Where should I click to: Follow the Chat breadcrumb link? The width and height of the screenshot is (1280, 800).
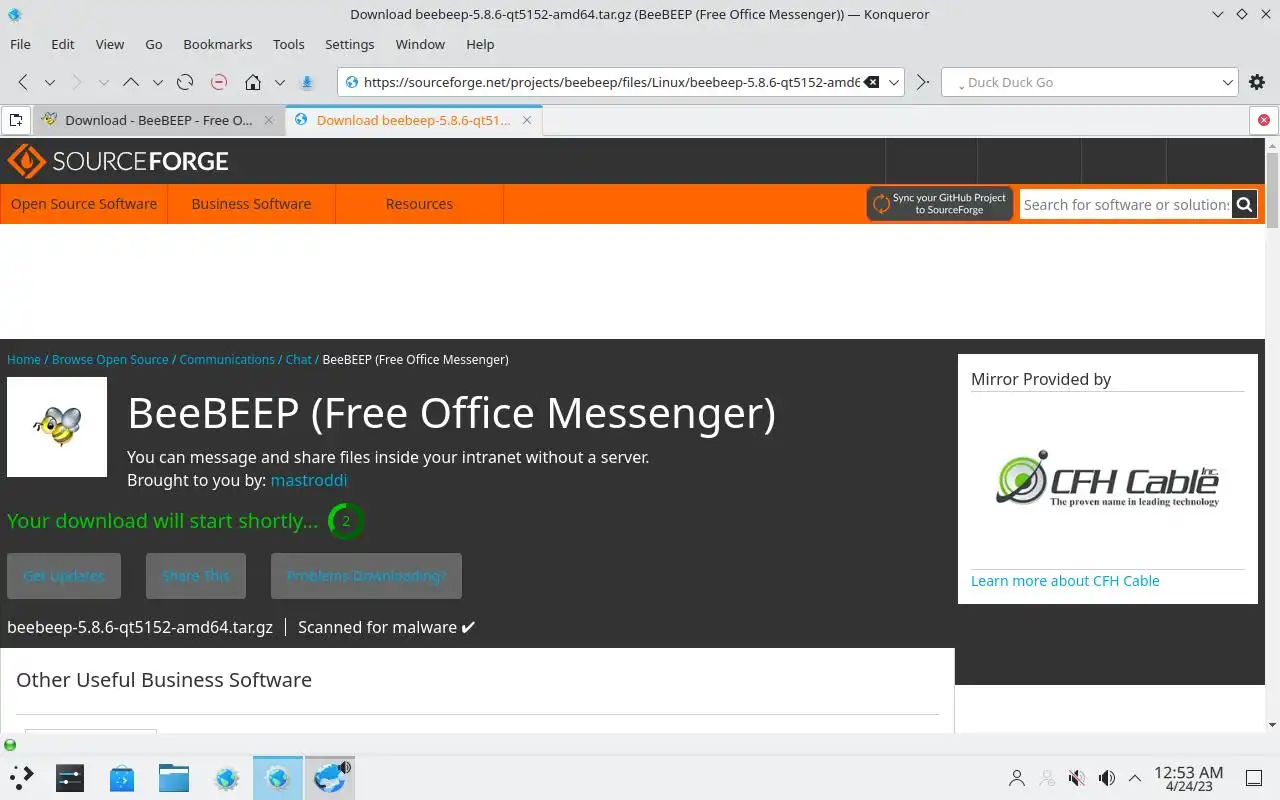299,359
